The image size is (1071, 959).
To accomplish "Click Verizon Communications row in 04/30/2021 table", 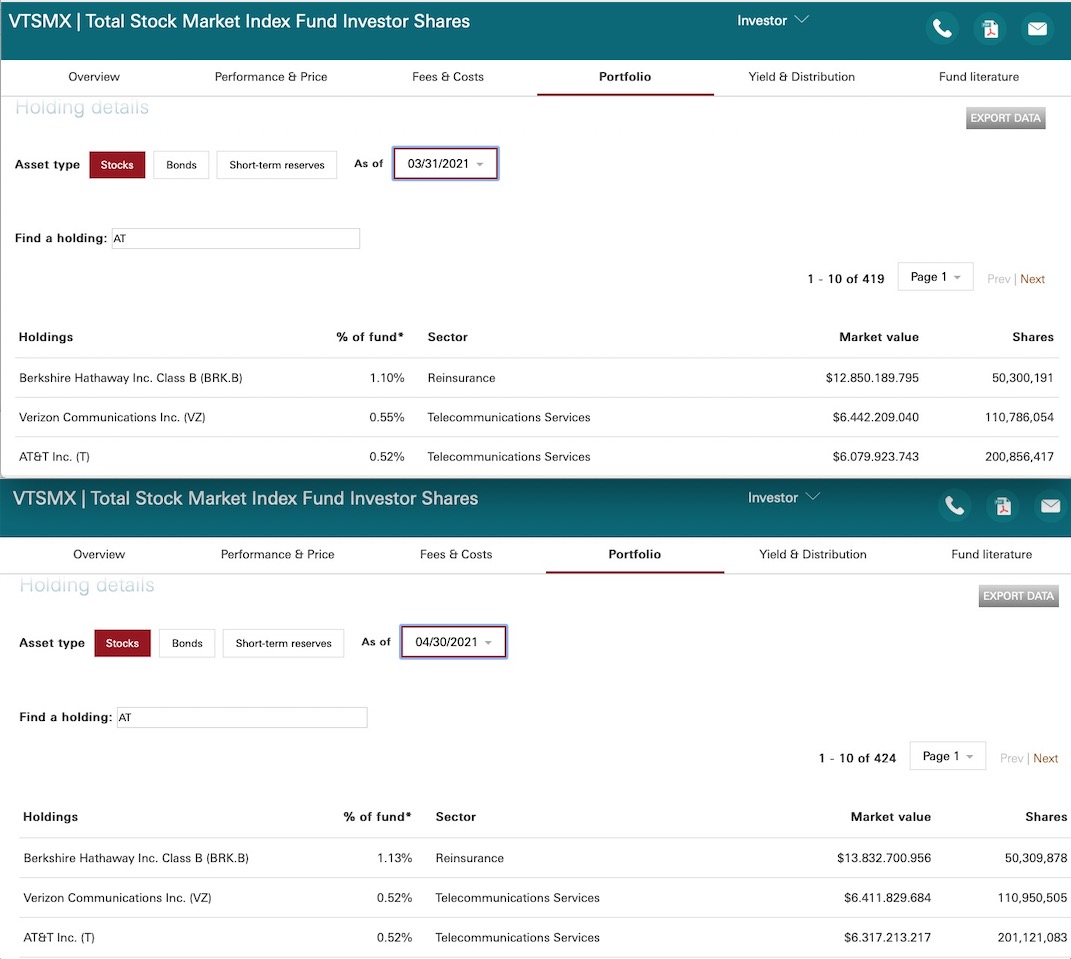I will 545,898.
